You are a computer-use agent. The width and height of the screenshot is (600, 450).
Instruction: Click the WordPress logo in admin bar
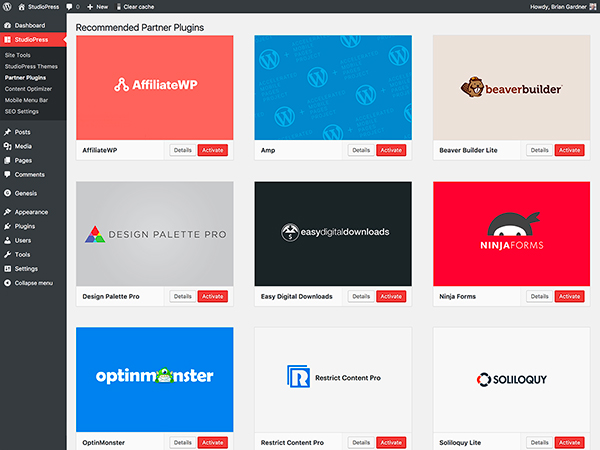coord(7,7)
